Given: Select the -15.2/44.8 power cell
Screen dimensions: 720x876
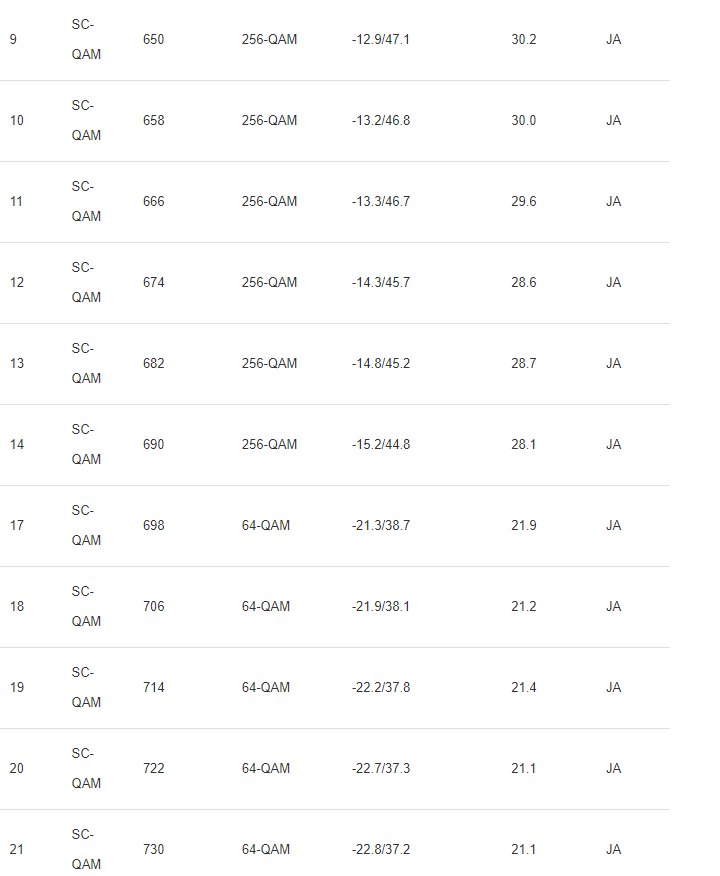Looking at the screenshot, I should (x=381, y=445).
